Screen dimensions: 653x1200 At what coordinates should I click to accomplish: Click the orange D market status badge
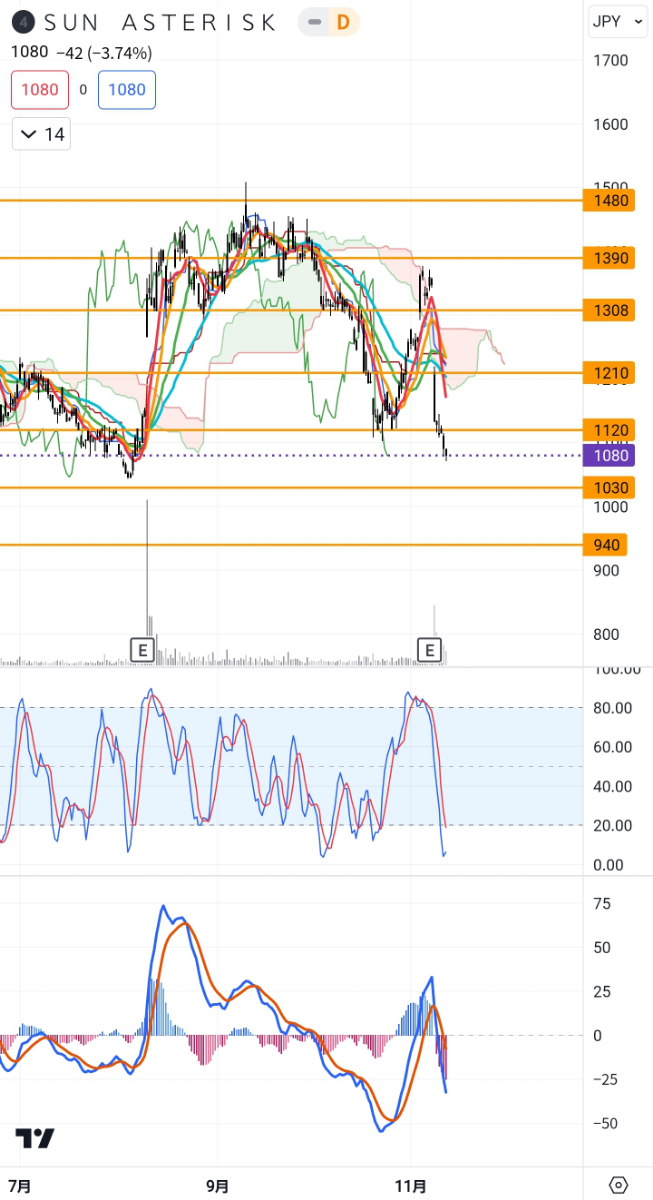[343, 22]
